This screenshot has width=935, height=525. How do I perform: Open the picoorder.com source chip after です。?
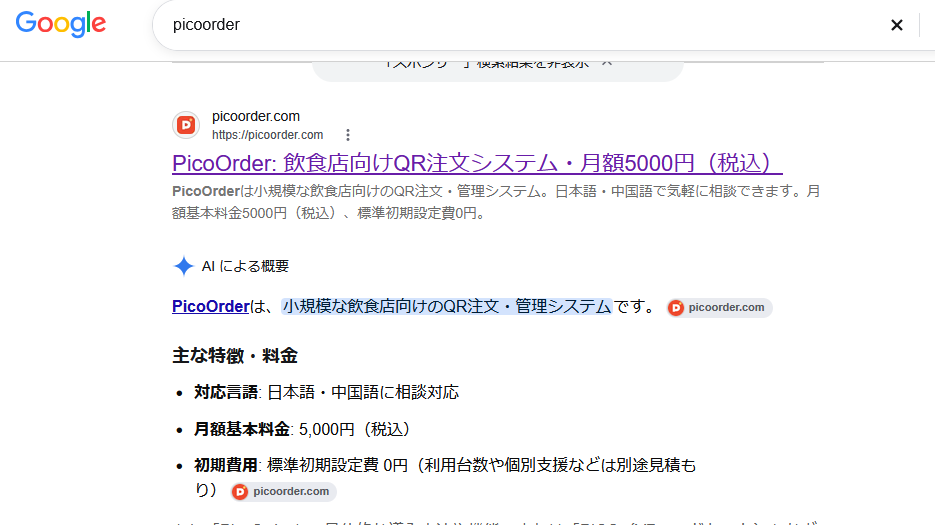point(720,307)
